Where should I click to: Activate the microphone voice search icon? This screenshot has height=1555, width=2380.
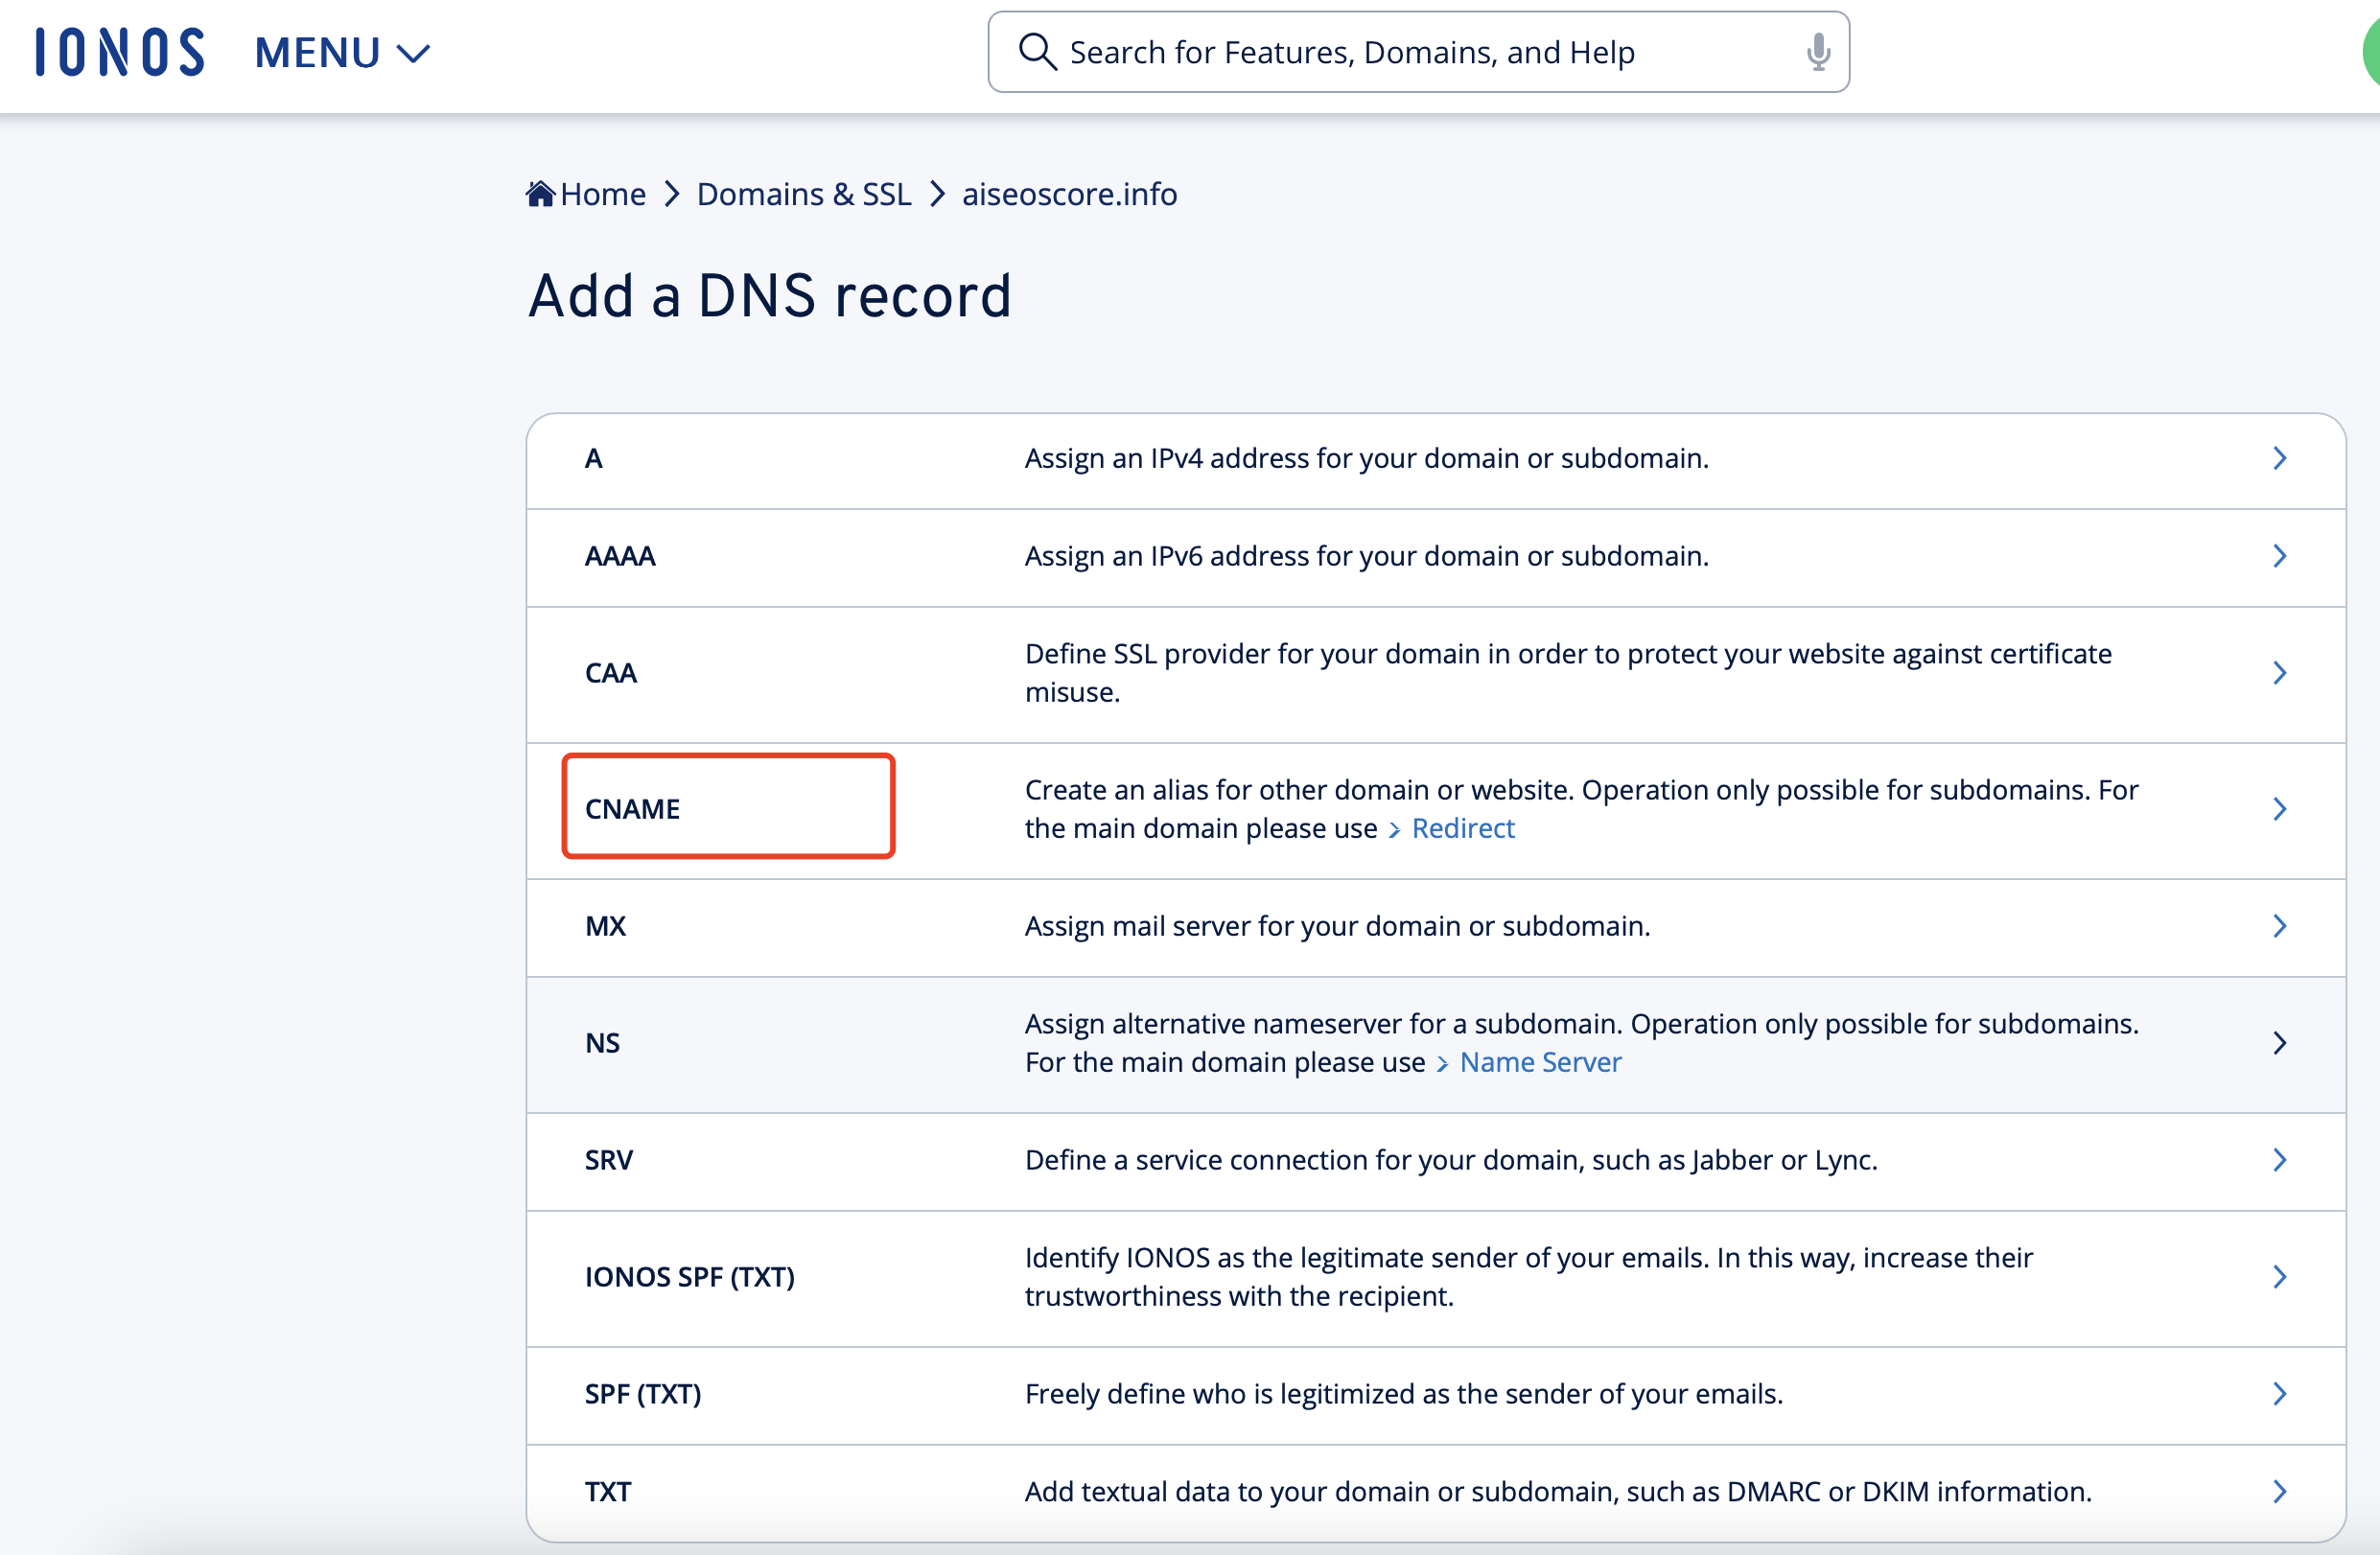coord(1818,52)
